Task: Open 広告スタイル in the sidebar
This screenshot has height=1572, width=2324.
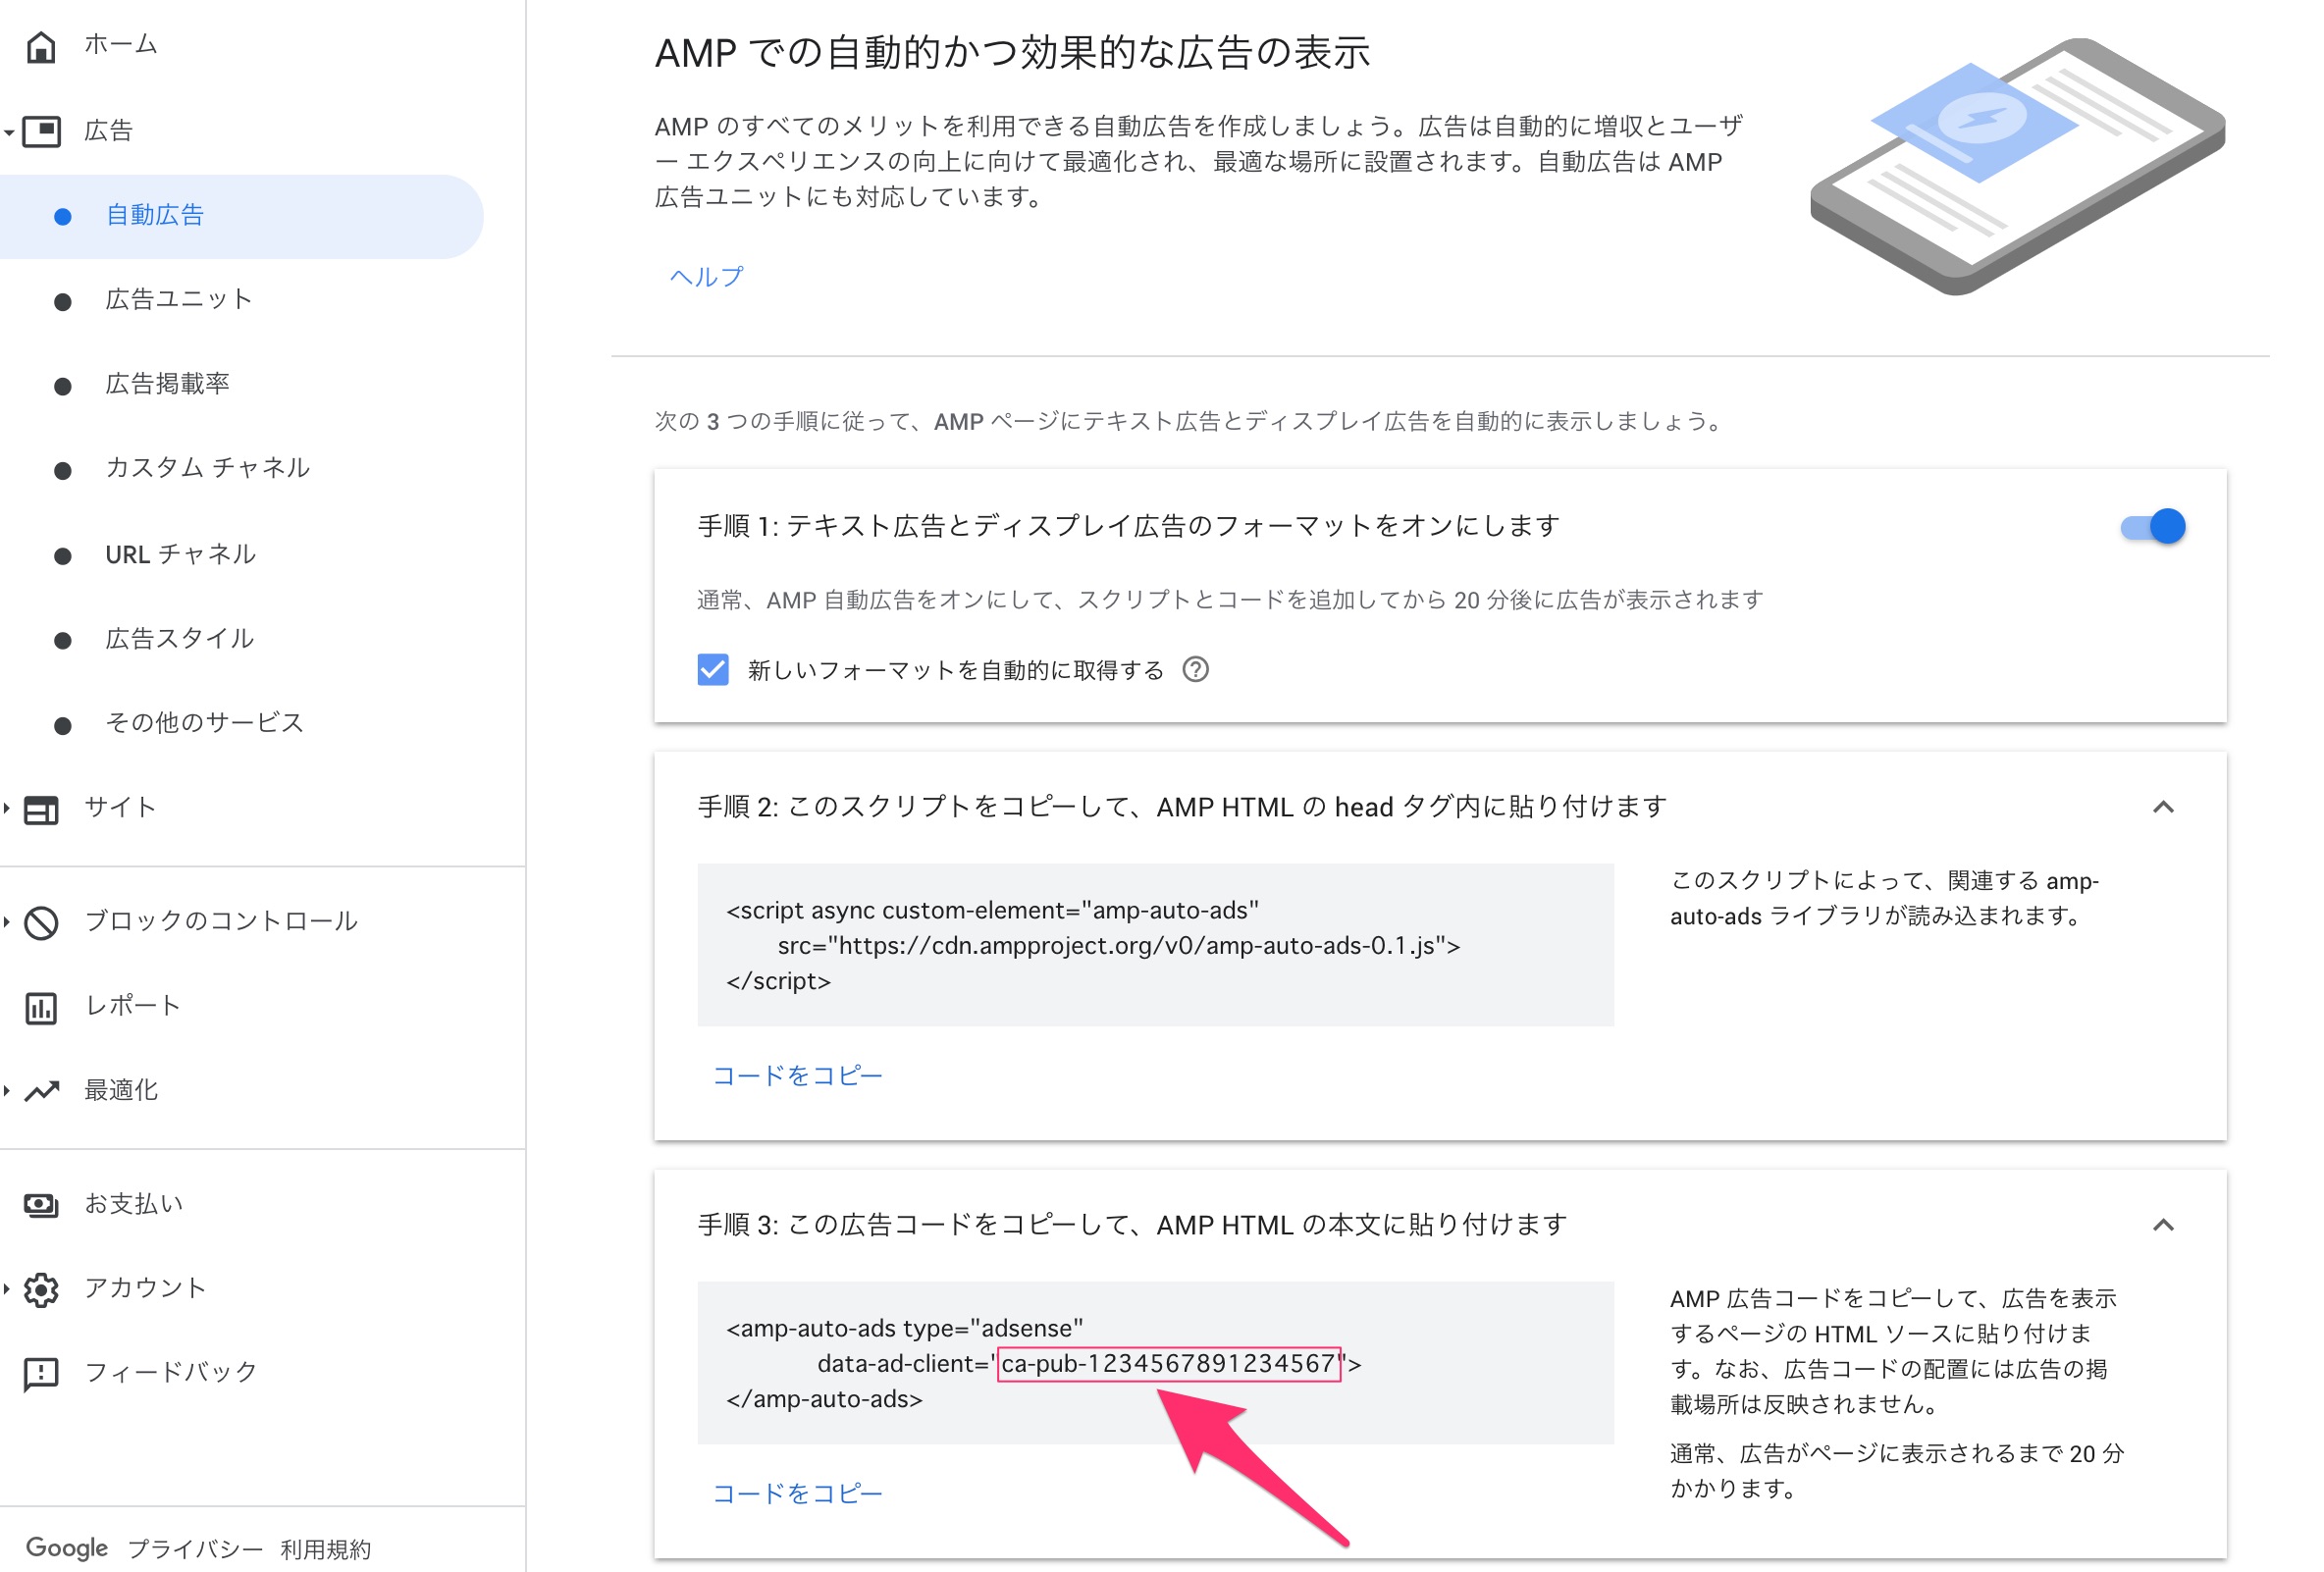Action: click(180, 639)
